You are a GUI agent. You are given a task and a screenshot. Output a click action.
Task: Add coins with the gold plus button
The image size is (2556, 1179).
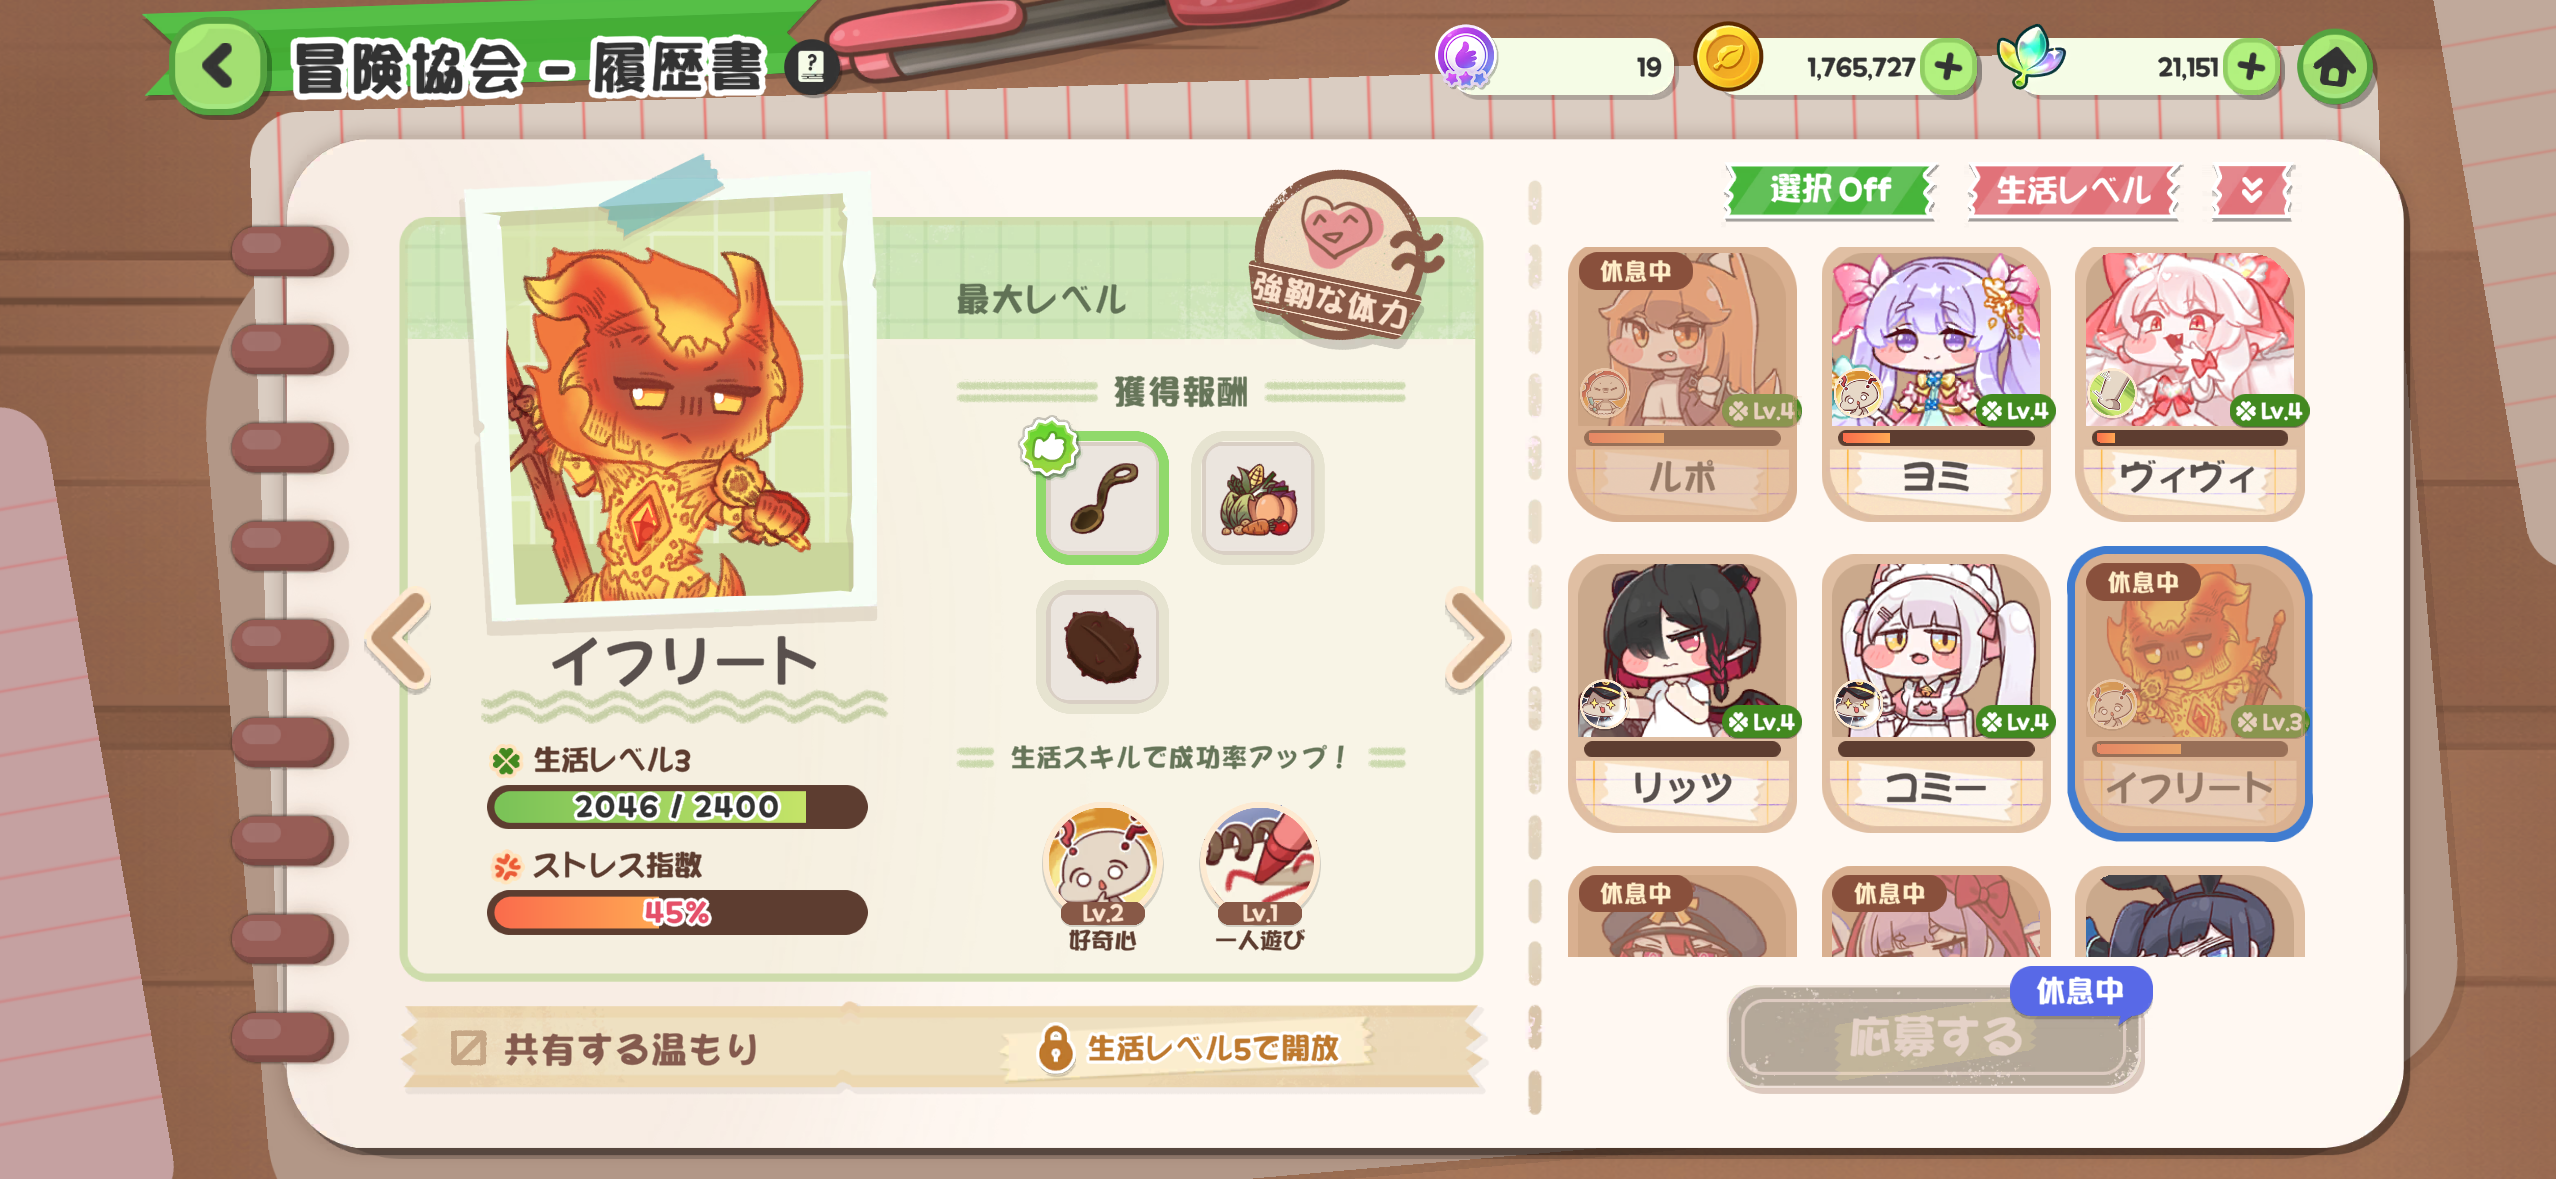[x=1948, y=68]
